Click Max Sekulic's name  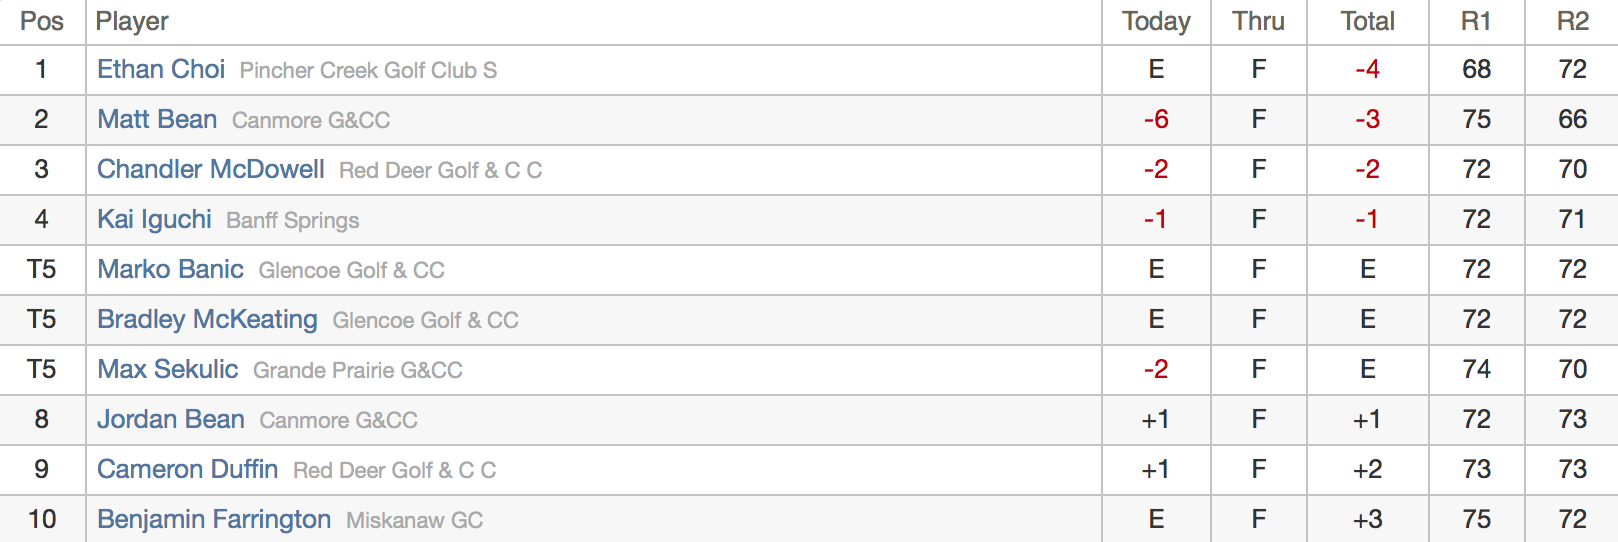tap(167, 370)
